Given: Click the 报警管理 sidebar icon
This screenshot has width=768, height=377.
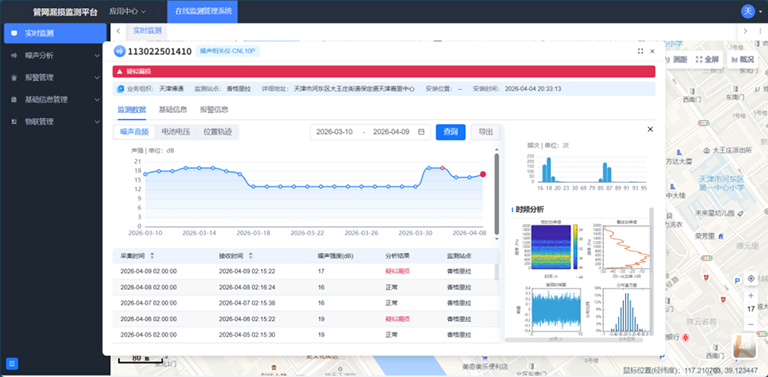Looking at the screenshot, I should 14,78.
